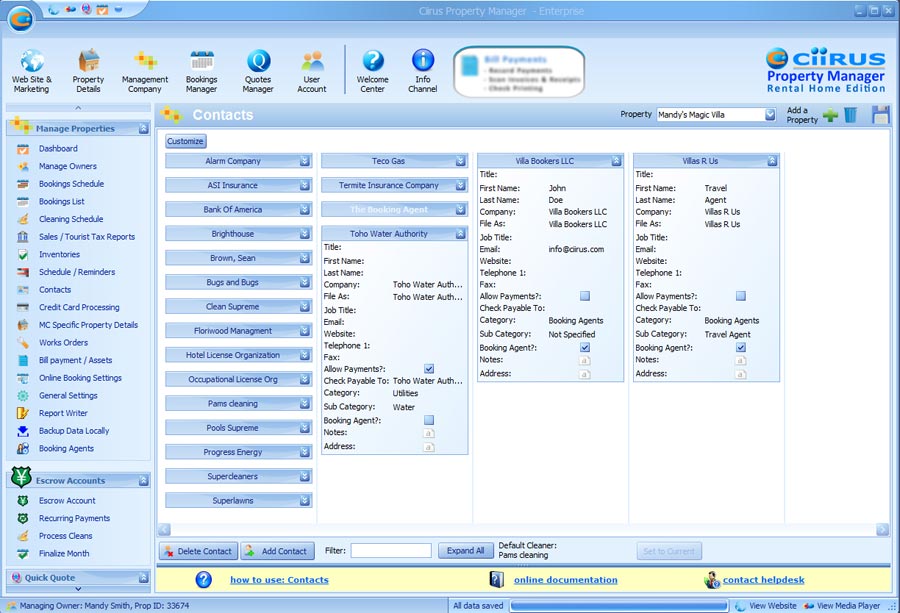Click View Media Player in status bar
Image resolution: width=900 pixels, height=613 pixels.
pos(841,606)
